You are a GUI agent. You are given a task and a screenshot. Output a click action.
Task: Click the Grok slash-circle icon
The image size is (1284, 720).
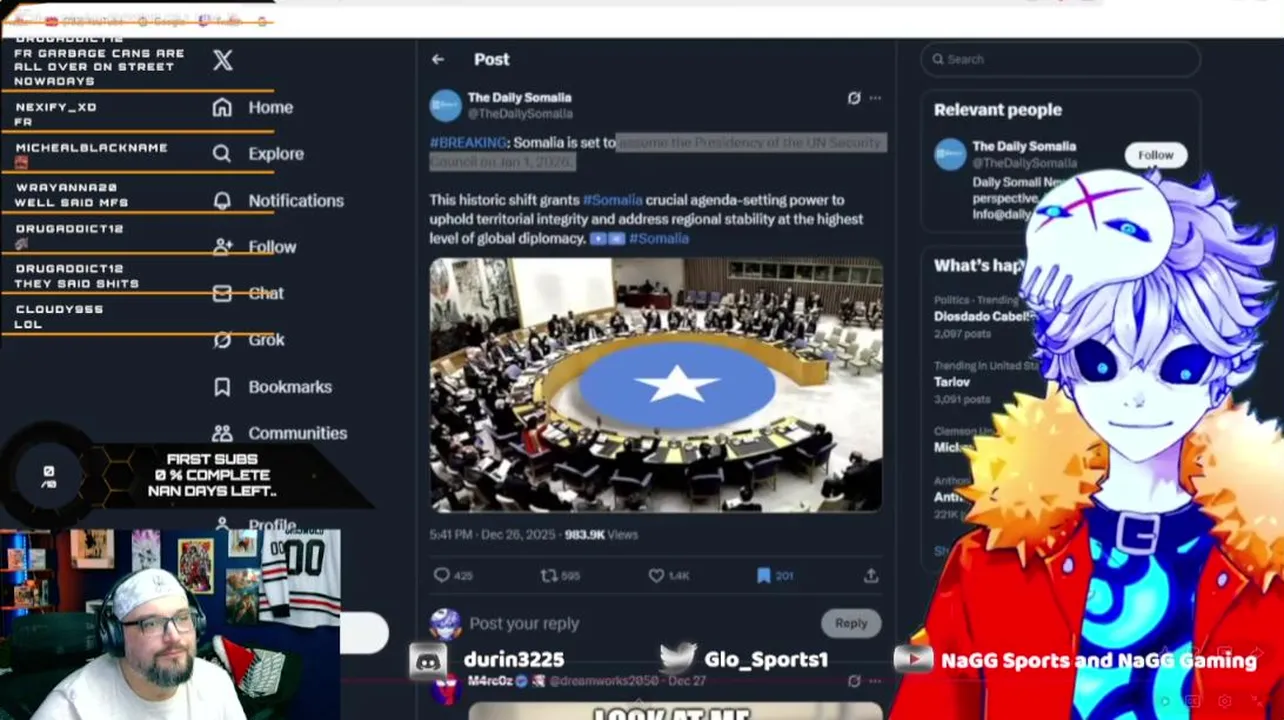pos(222,340)
